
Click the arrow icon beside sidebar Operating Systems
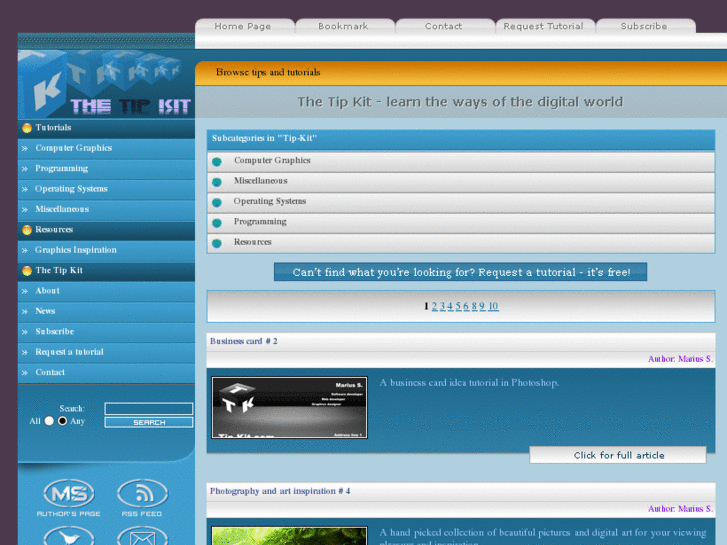pyautogui.click(x=25, y=189)
